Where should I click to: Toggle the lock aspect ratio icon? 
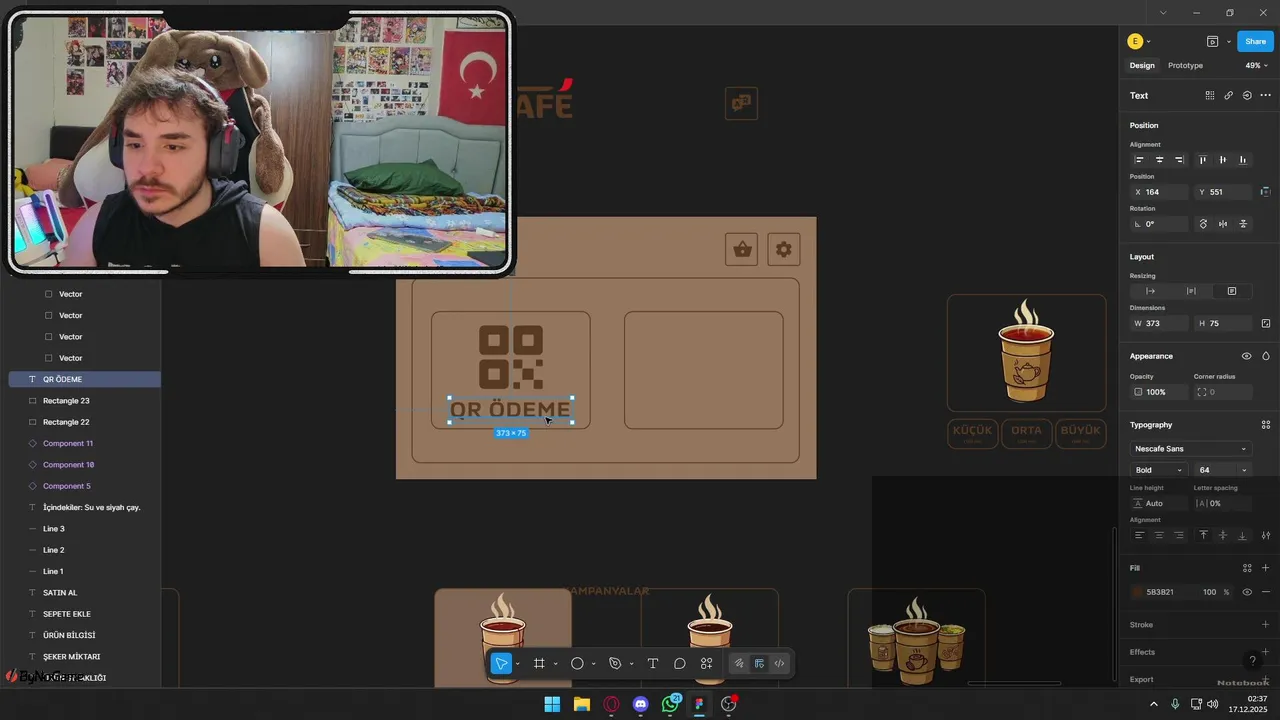coord(1266,324)
